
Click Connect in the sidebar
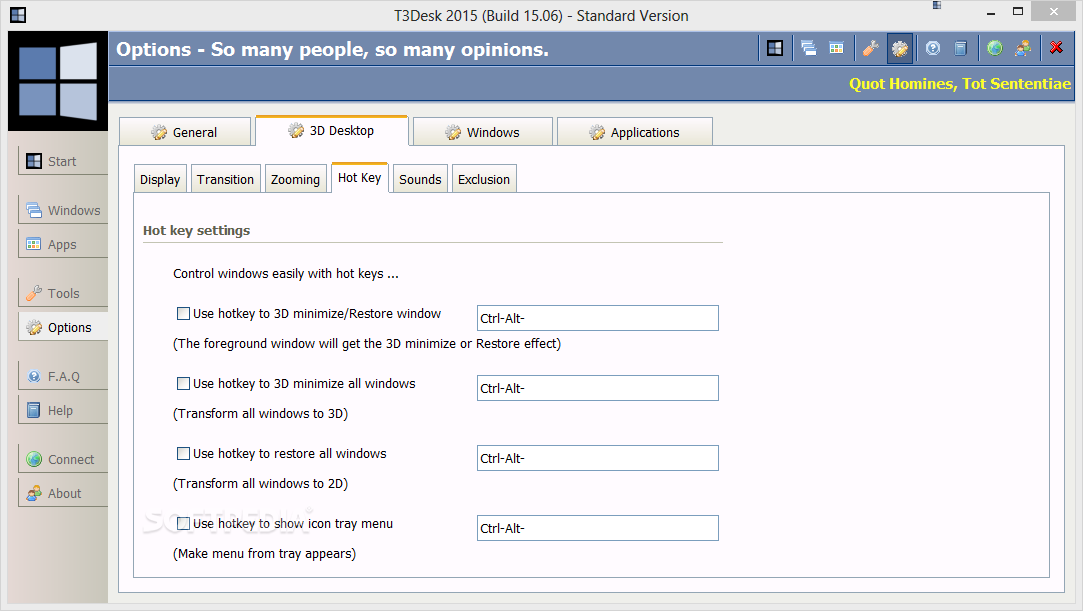point(63,459)
